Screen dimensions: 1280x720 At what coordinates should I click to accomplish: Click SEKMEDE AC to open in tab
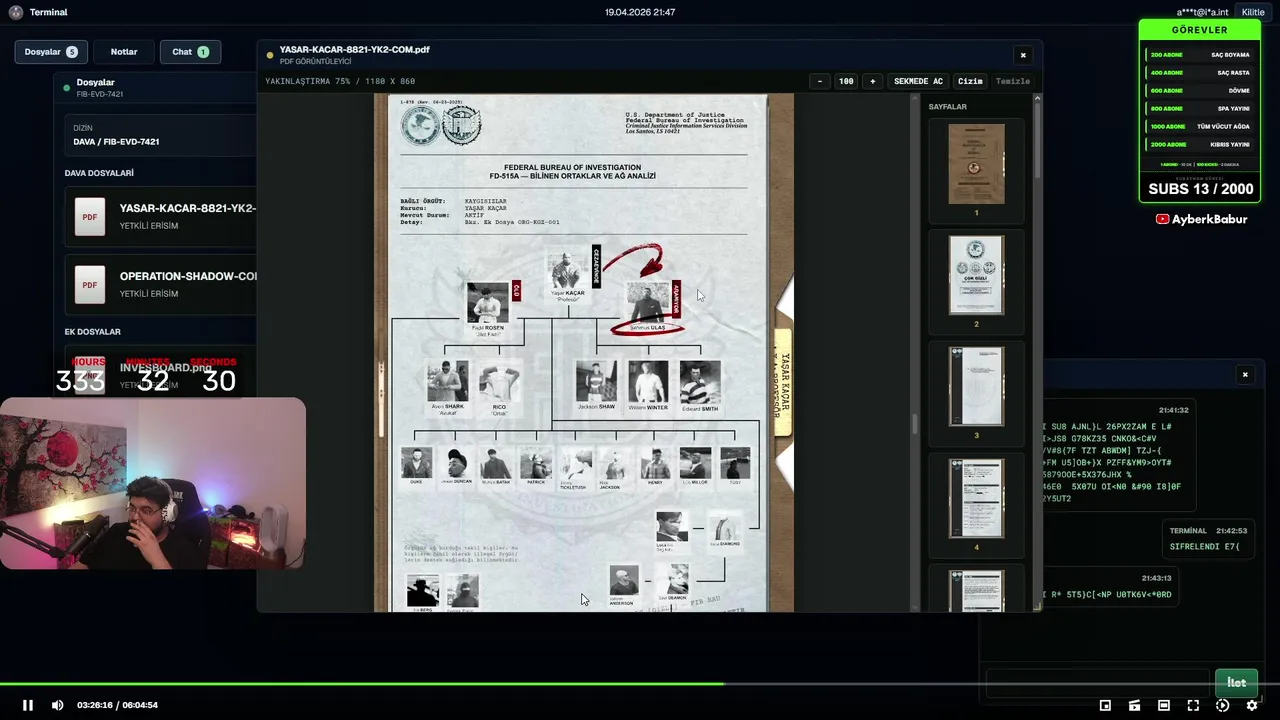point(918,81)
